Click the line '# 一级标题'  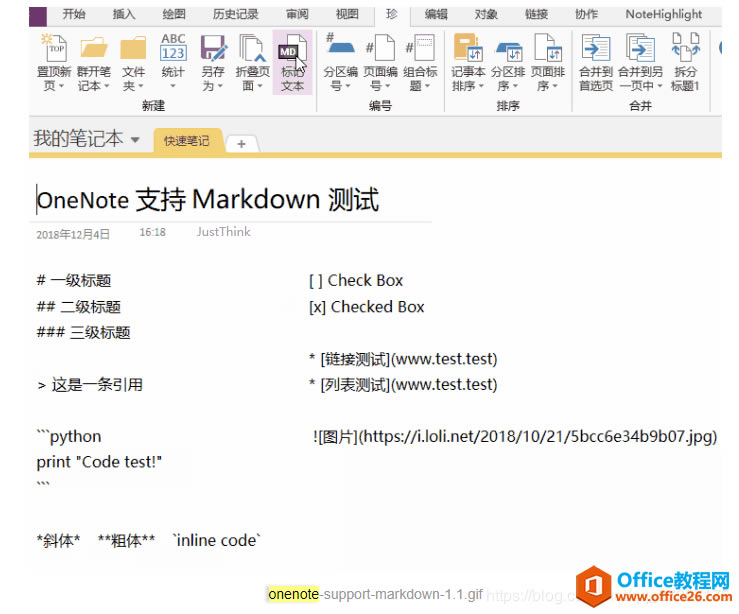74,281
